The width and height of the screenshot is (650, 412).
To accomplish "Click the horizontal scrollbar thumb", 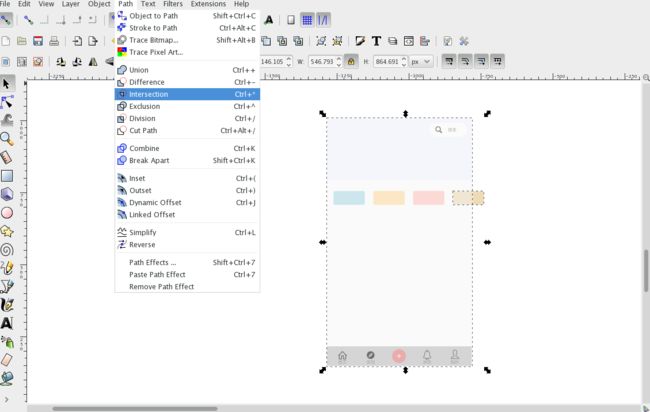I will point(135,409).
